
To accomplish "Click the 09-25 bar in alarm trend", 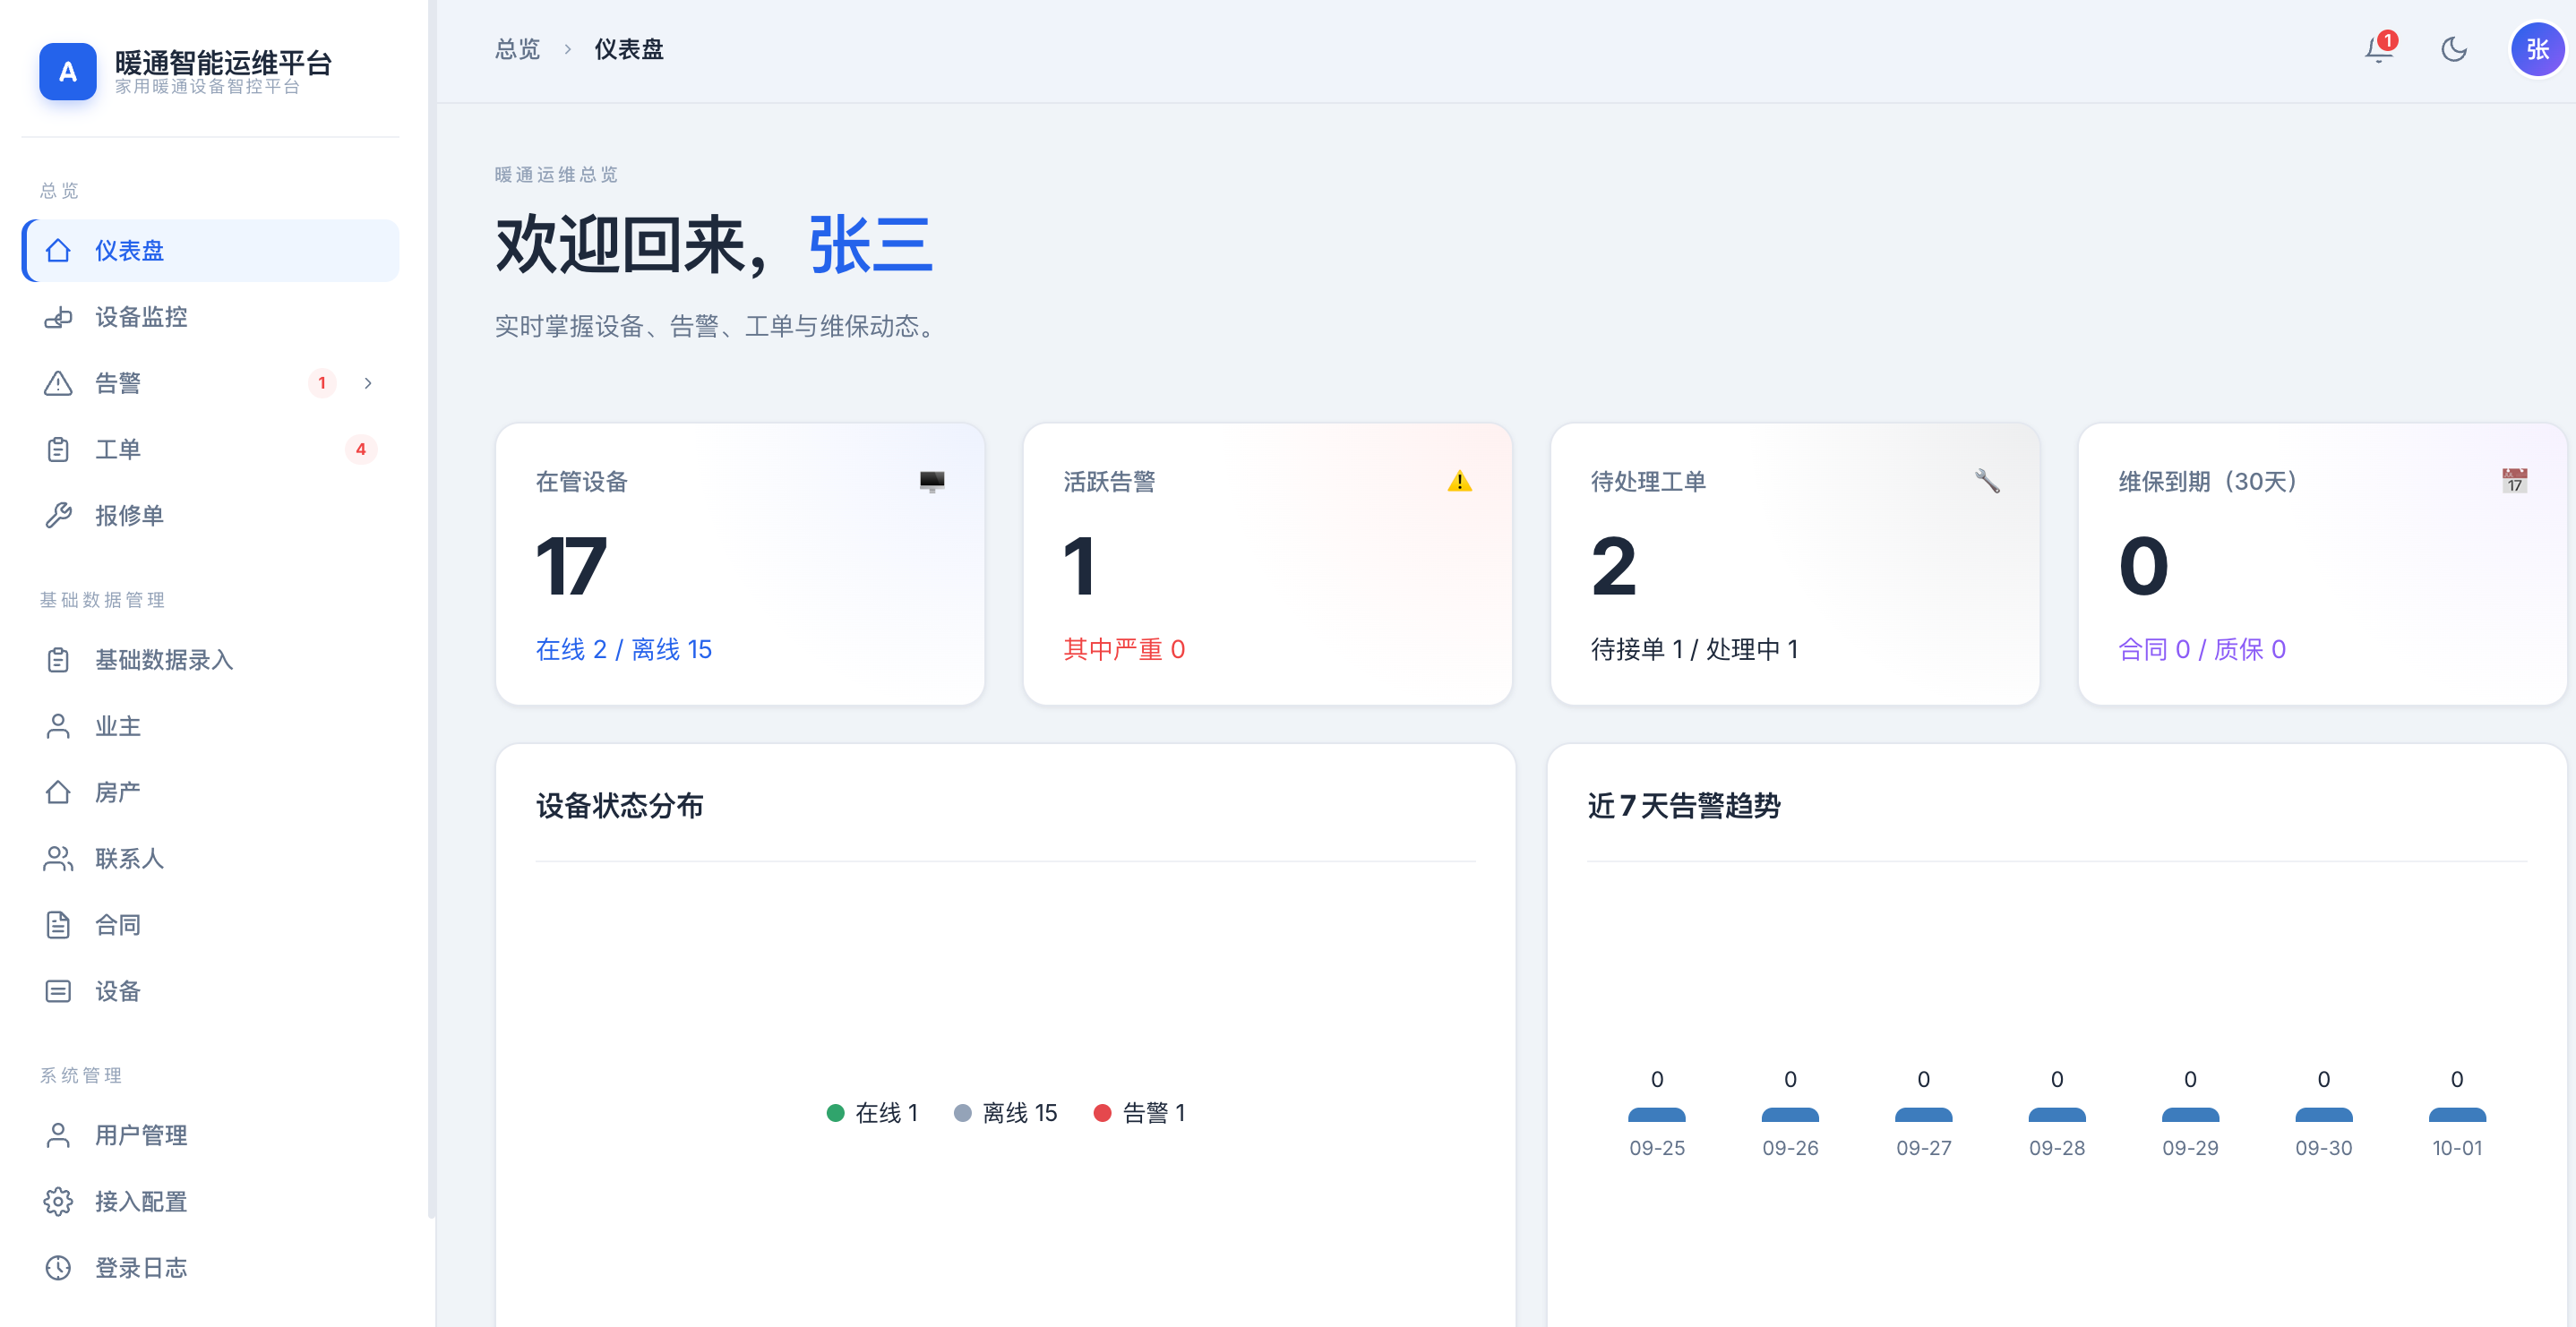I will click(1657, 1114).
